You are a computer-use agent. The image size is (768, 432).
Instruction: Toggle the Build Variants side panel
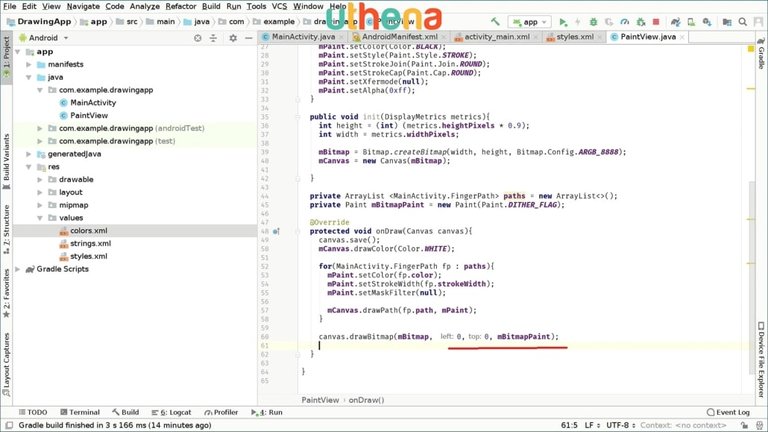click(x=6, y=160)
